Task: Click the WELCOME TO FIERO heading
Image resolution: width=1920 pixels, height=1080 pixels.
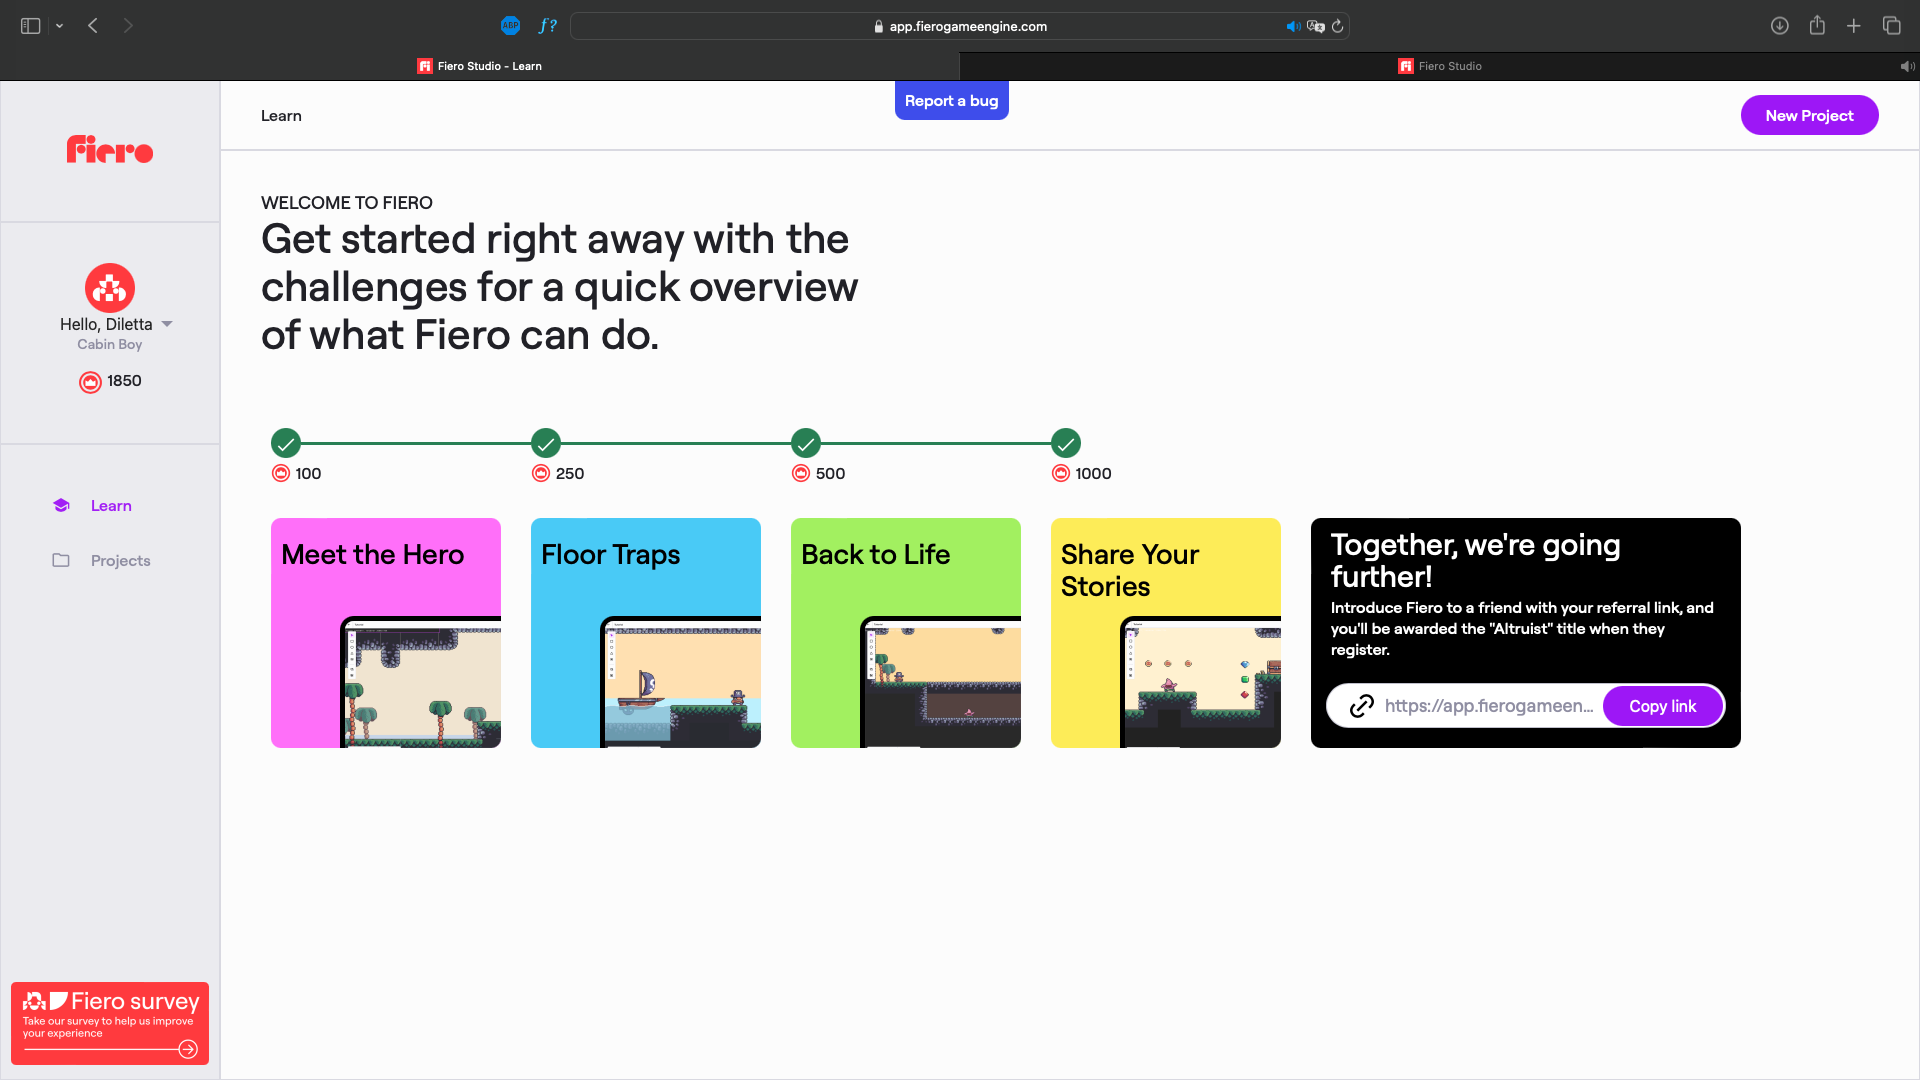Action: [x=347, y=203]
